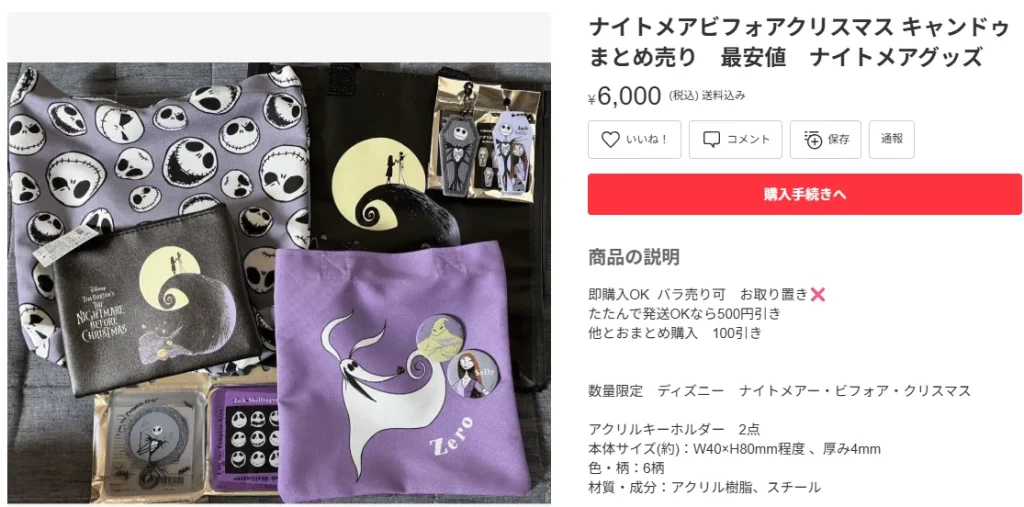Open the コメント comment button
Viewport: 1024px width, 507px height.
click(x=735, y=139)
